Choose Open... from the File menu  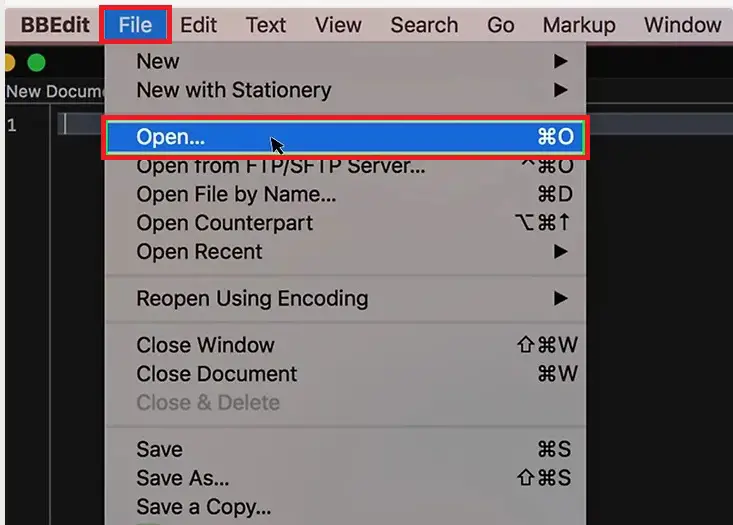coord(345,137)
